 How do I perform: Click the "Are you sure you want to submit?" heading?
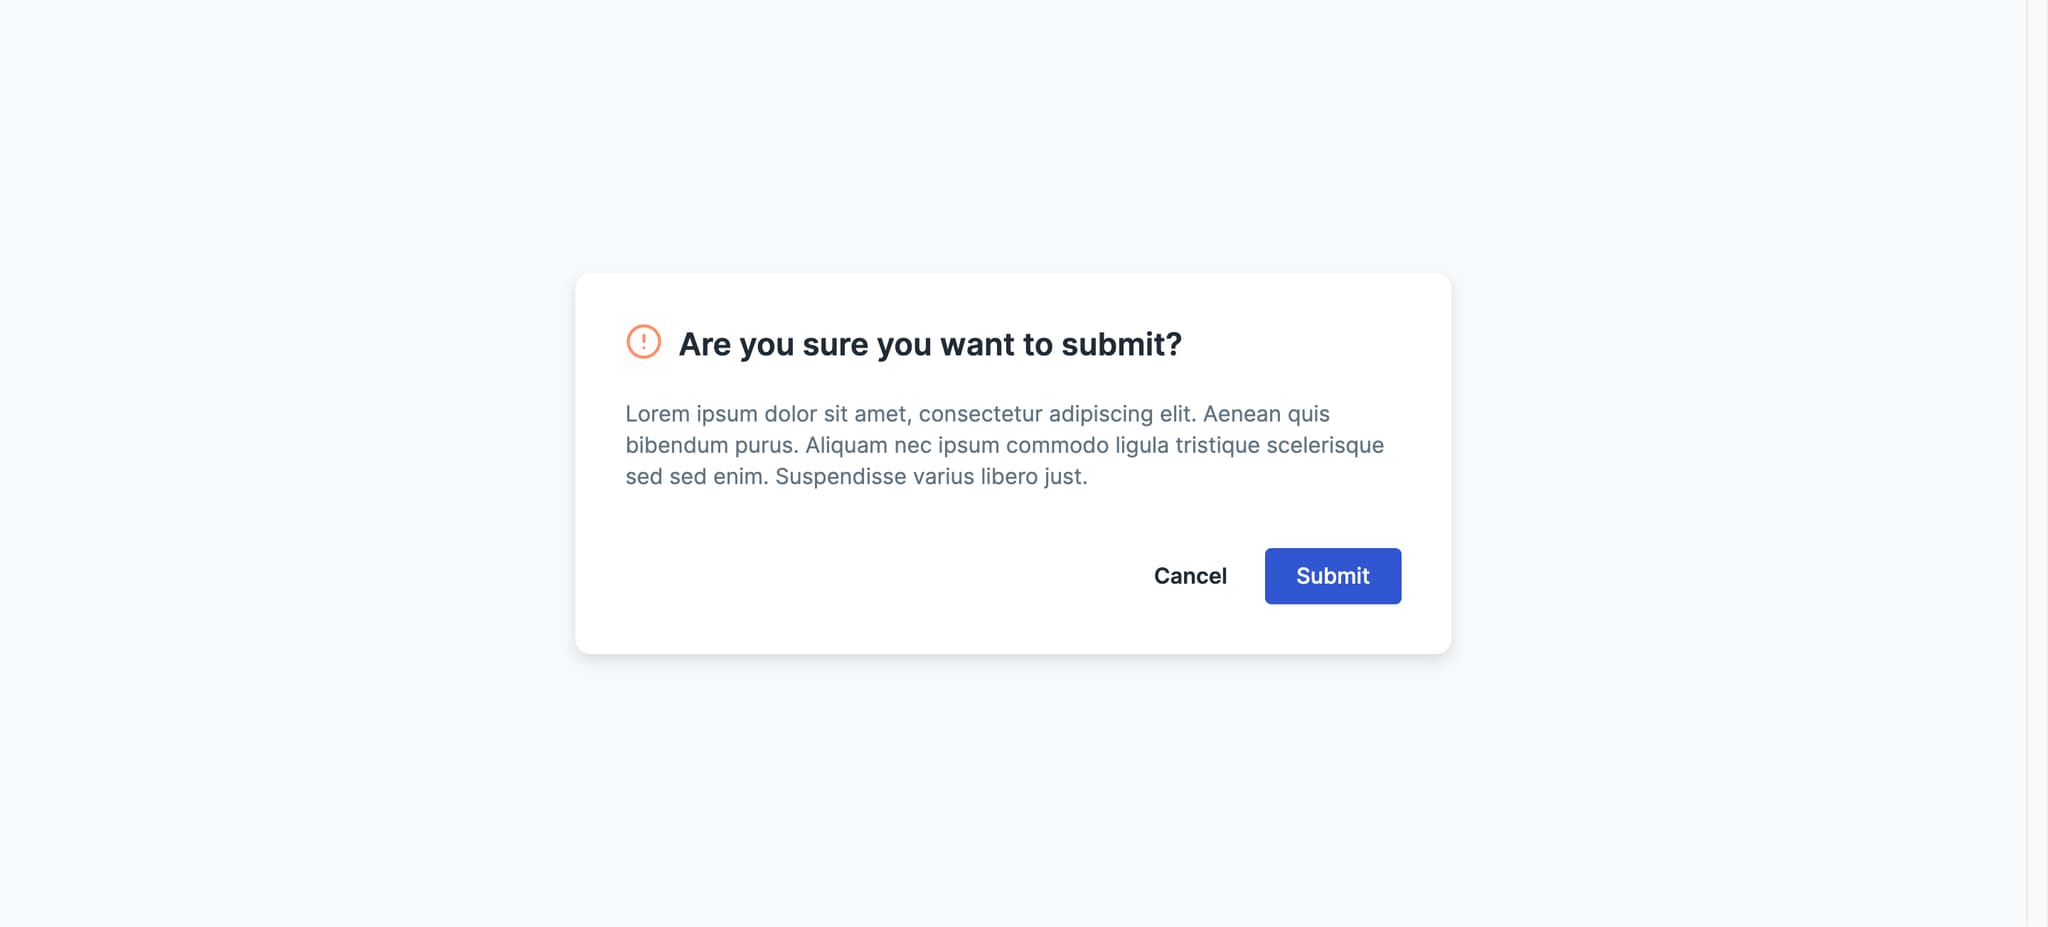930,344
